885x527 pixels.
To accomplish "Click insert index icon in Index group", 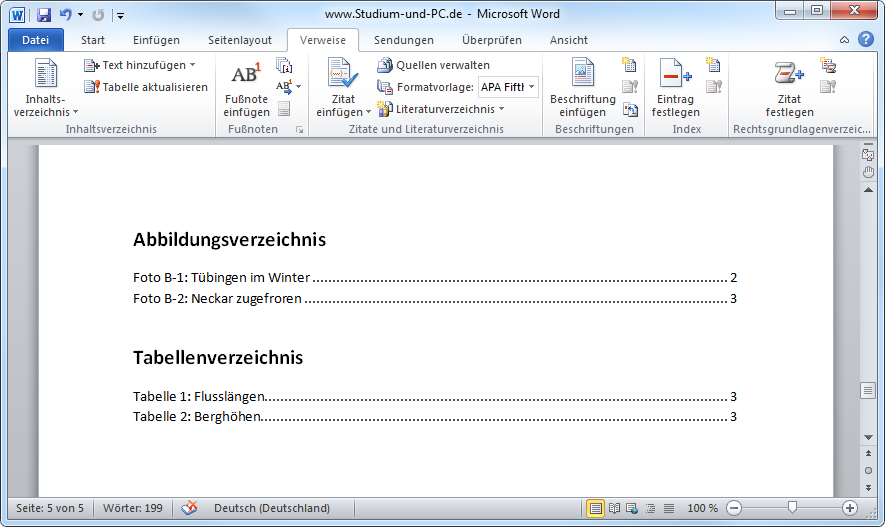I will pos(713,65).
